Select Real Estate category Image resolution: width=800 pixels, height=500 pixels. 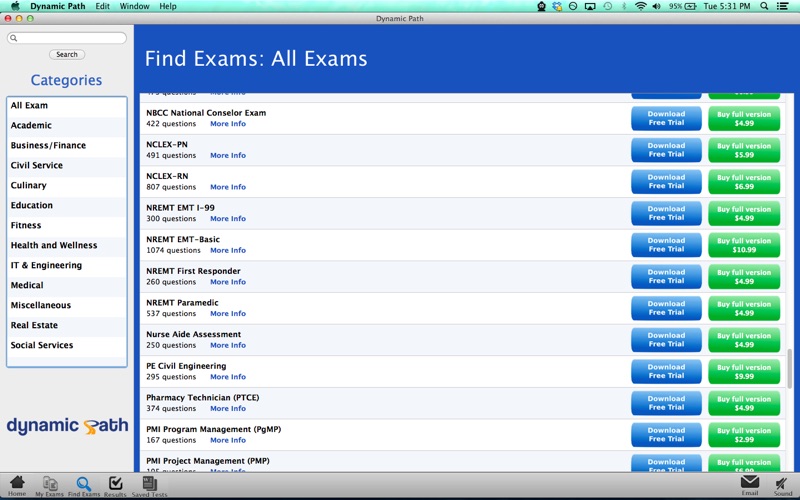67,325
